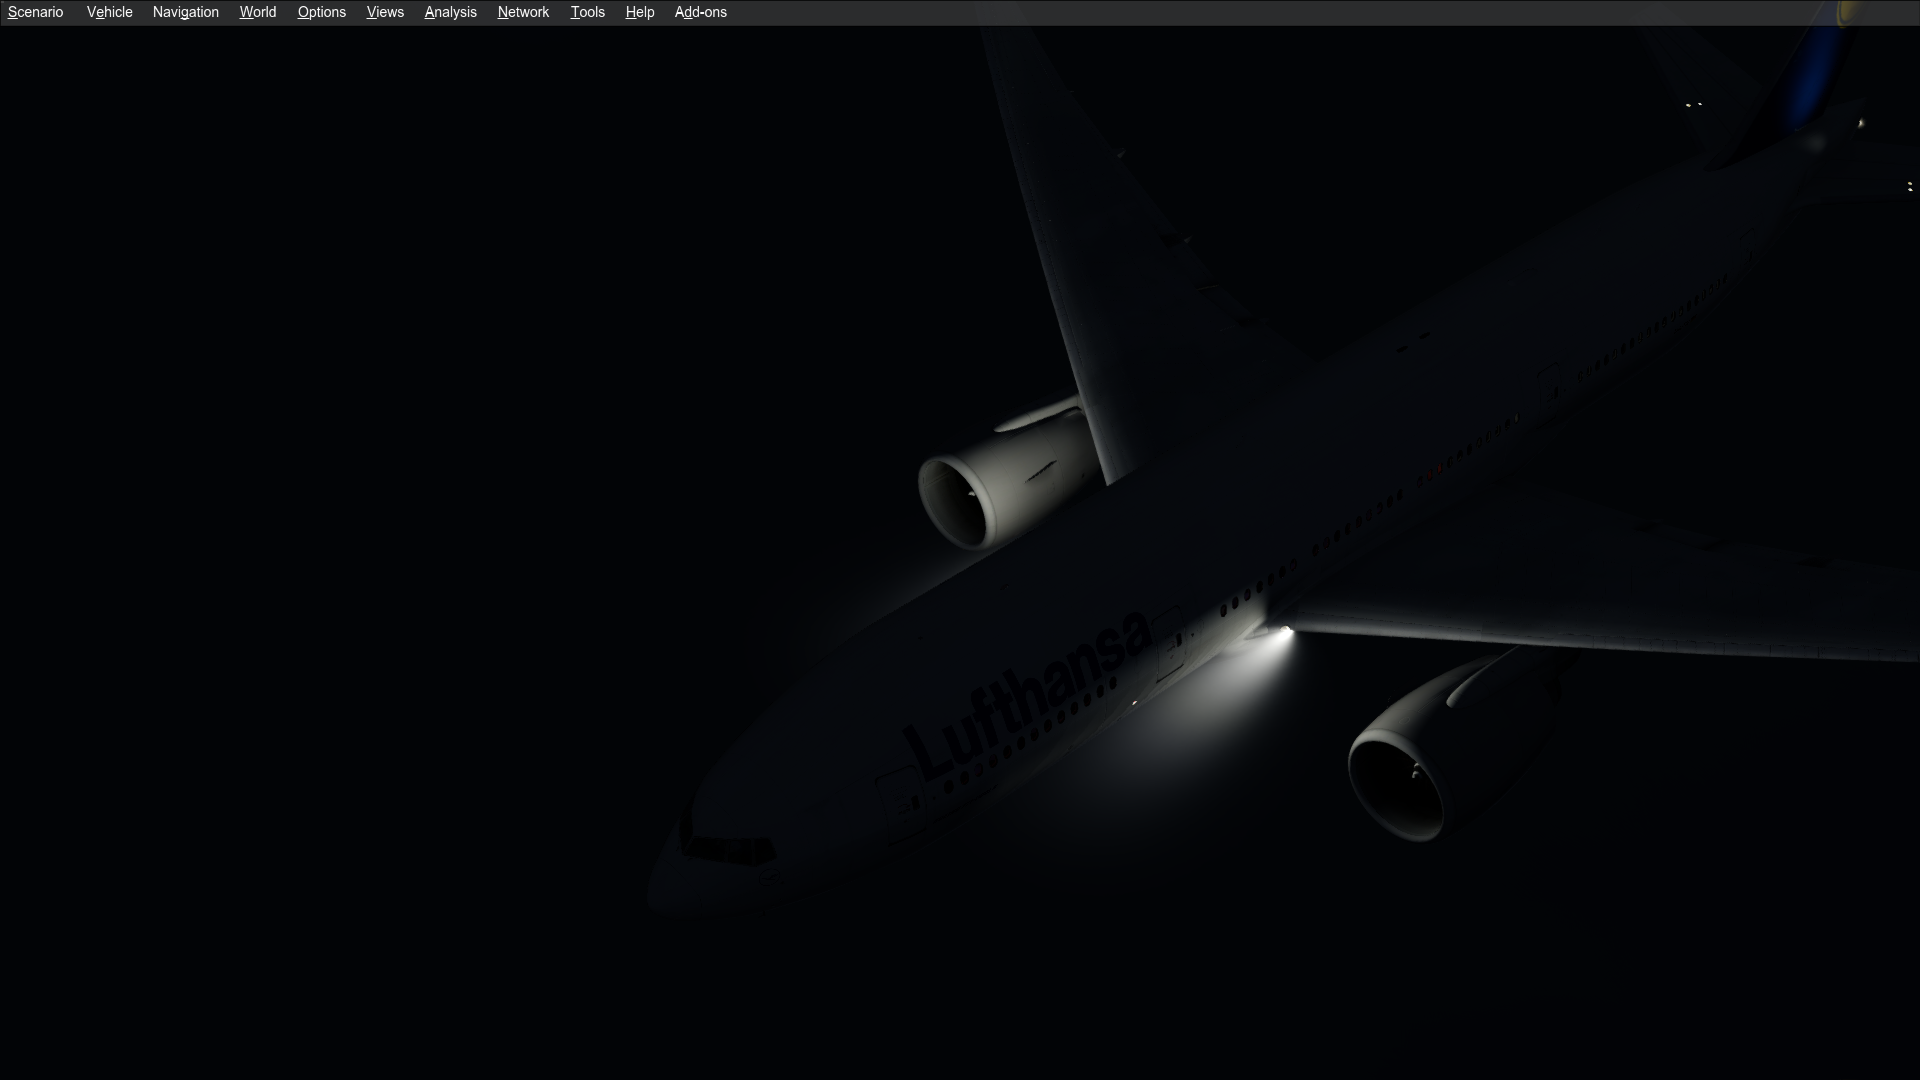
Task: Open the Analysis menu
Action: click(451, 12)
